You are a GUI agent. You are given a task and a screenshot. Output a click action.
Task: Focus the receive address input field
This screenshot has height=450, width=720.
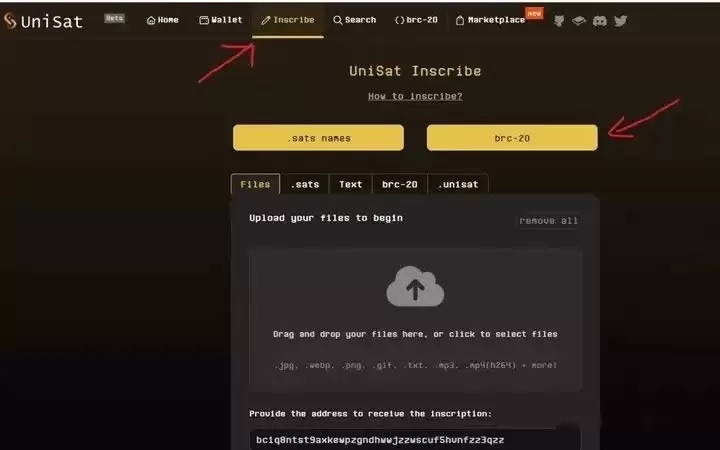click(x=415, y=440)
